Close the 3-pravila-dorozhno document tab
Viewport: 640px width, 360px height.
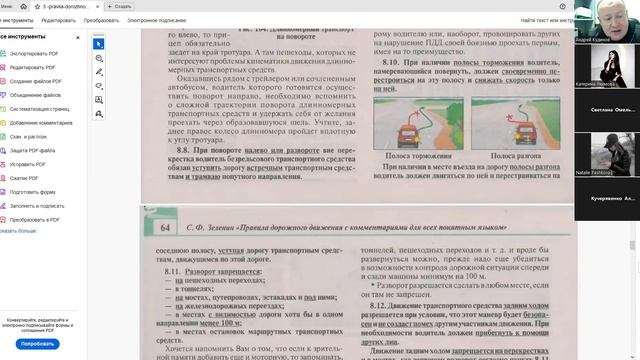(x=98, y=7)
